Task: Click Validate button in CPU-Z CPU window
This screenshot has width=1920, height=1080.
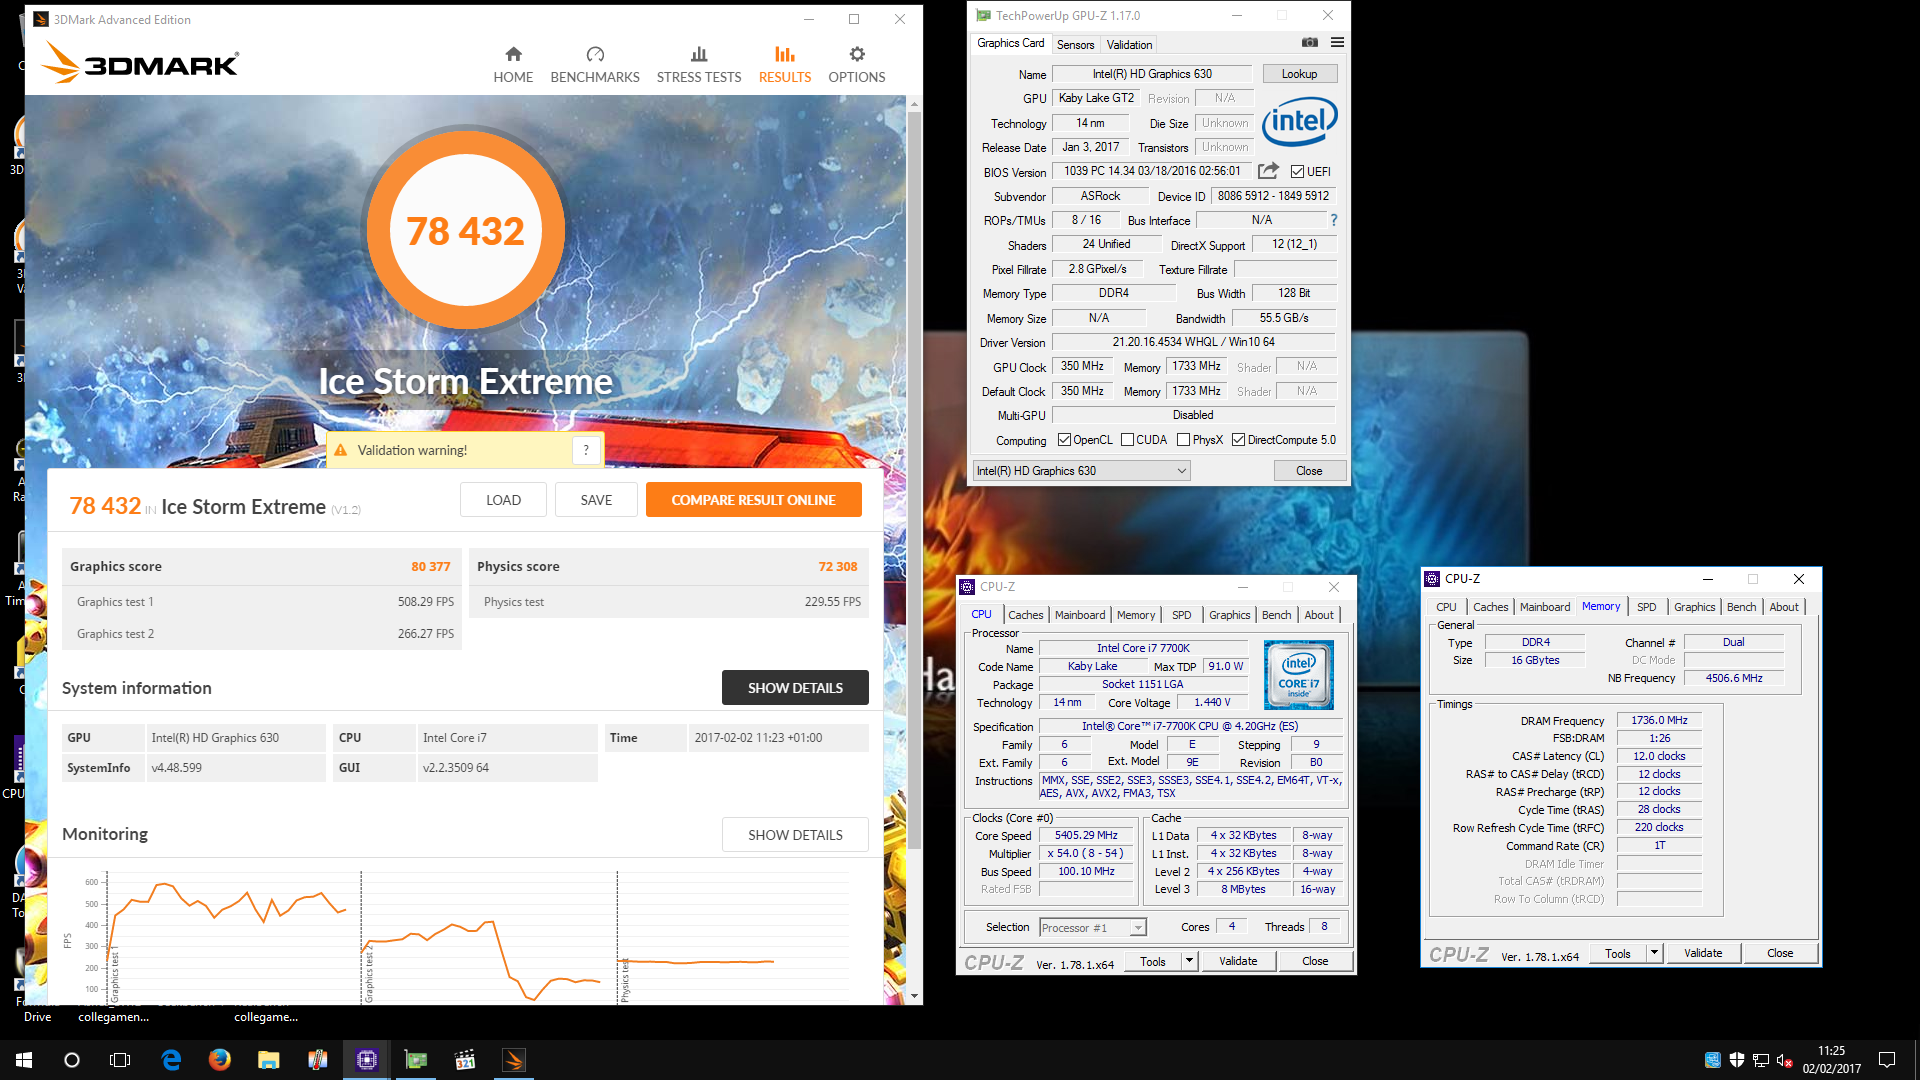Action: tap(1237, 961)
